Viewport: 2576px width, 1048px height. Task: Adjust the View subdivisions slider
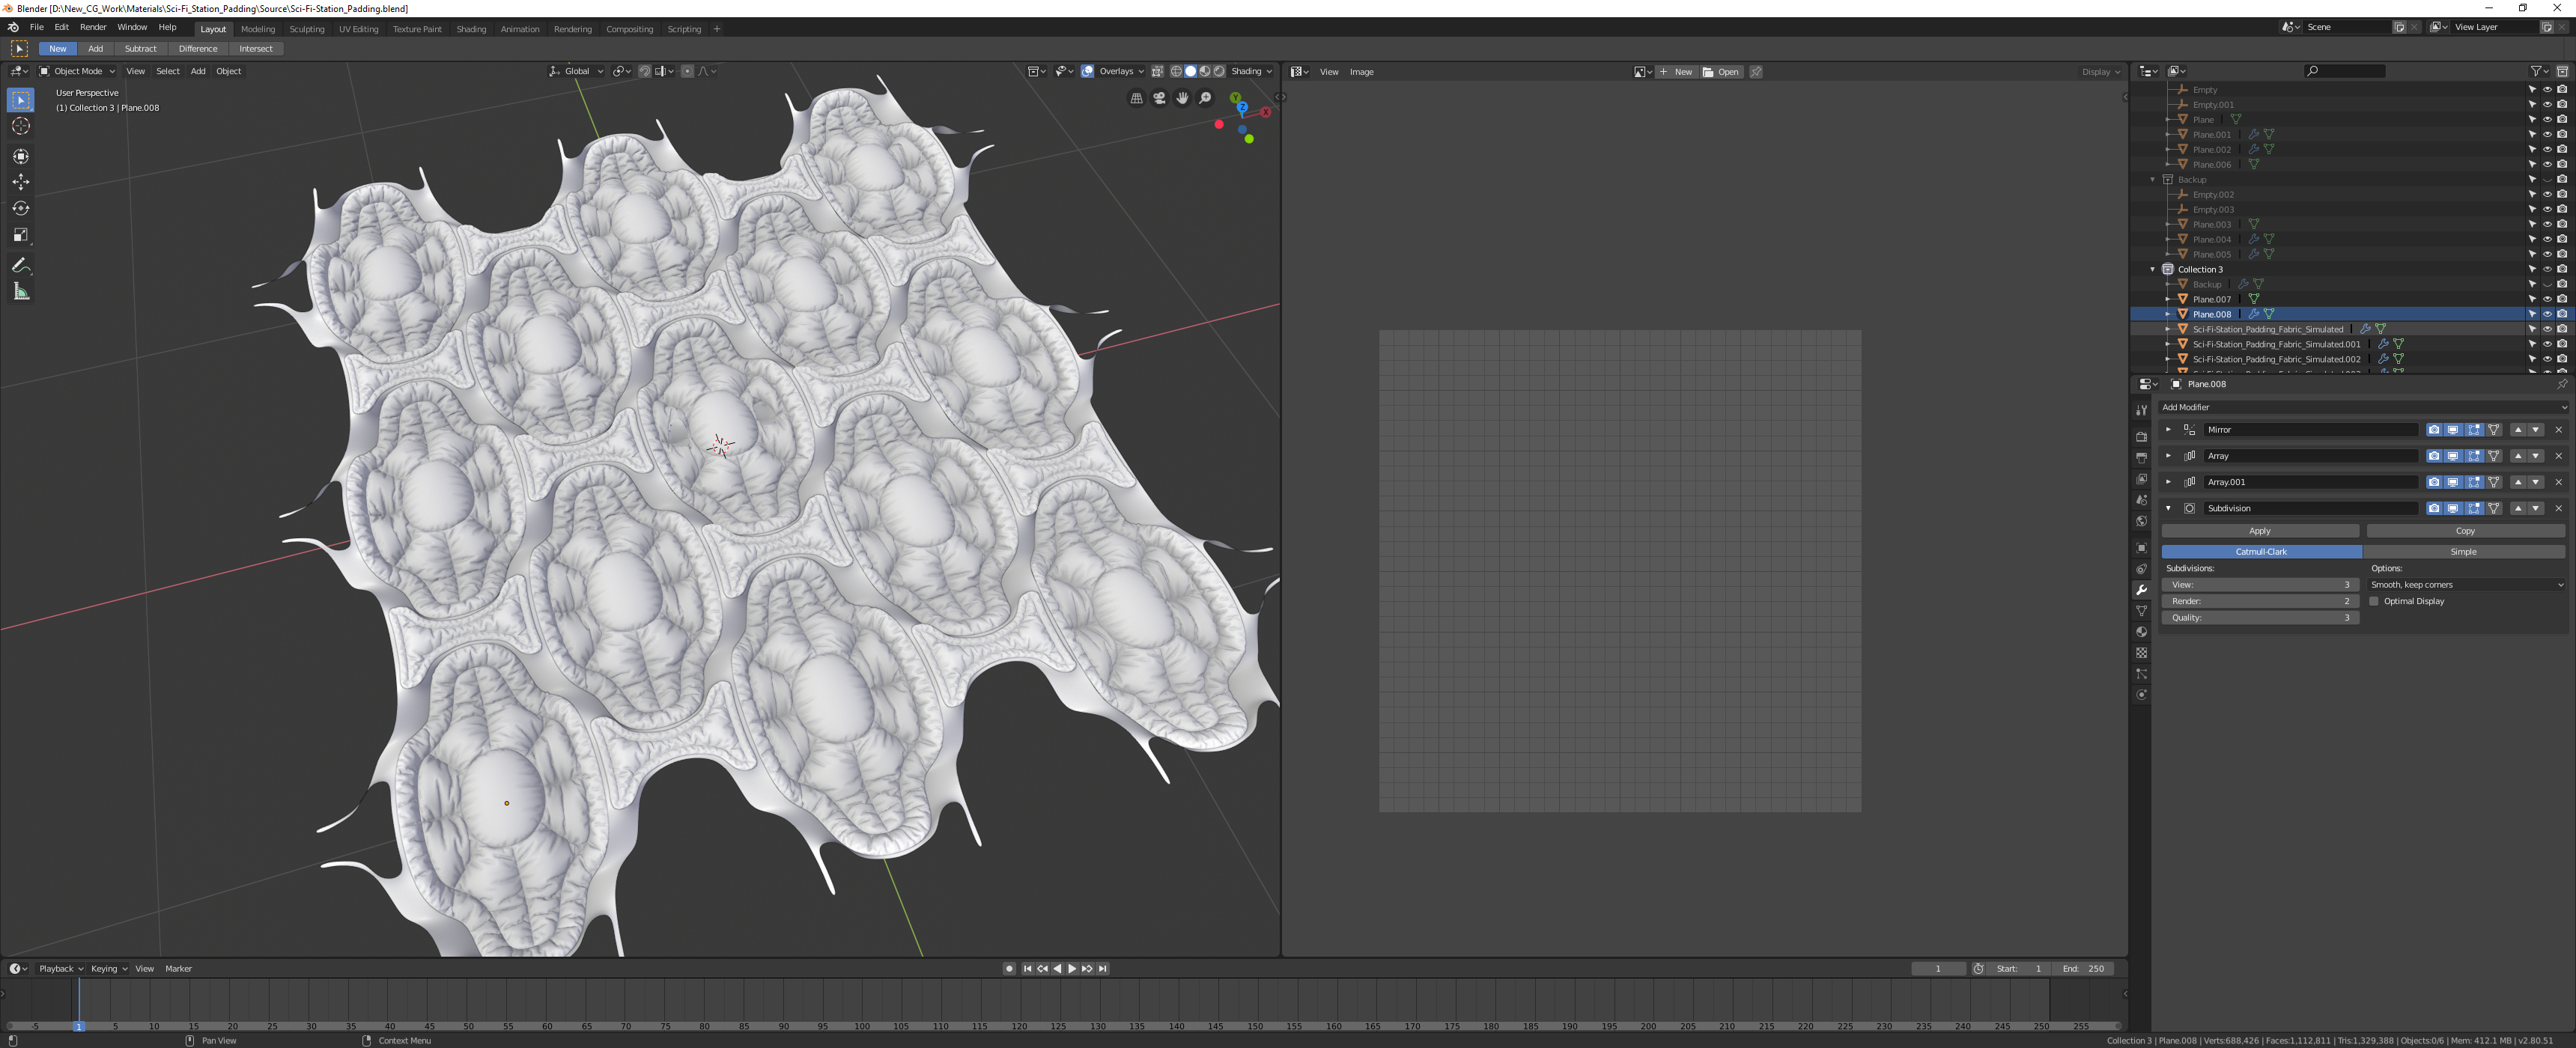pyautogui.click(x=2260, y=584)
